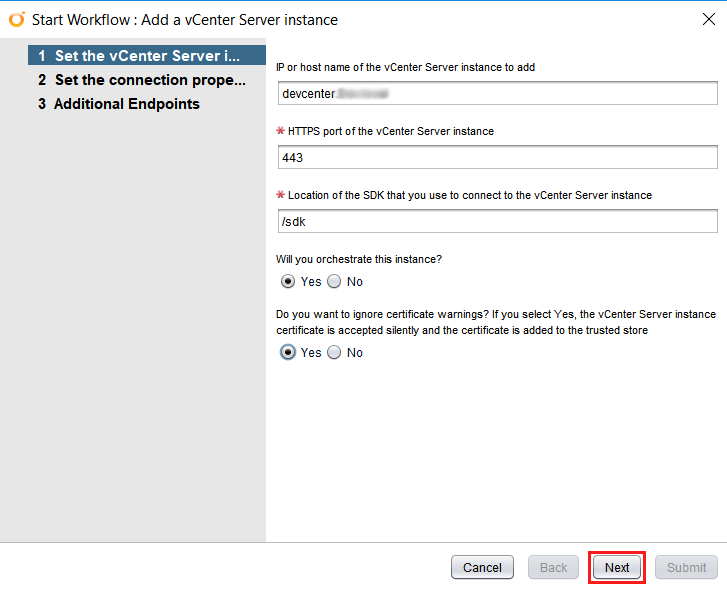The width and height of the screenshot is (727, 589).
Task: Close the Start Workflow dialog
Action: tap(708, 19)
